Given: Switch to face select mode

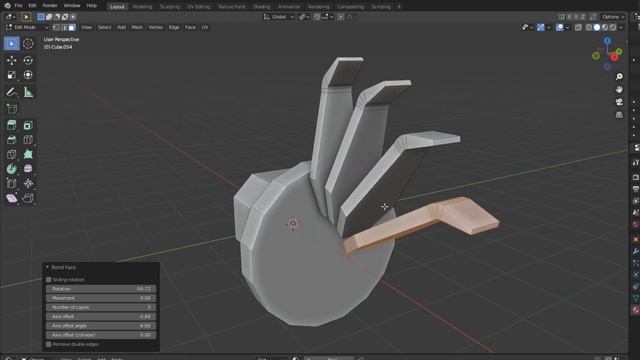Looking at the screenshot, I should click(x=72, y=27).
